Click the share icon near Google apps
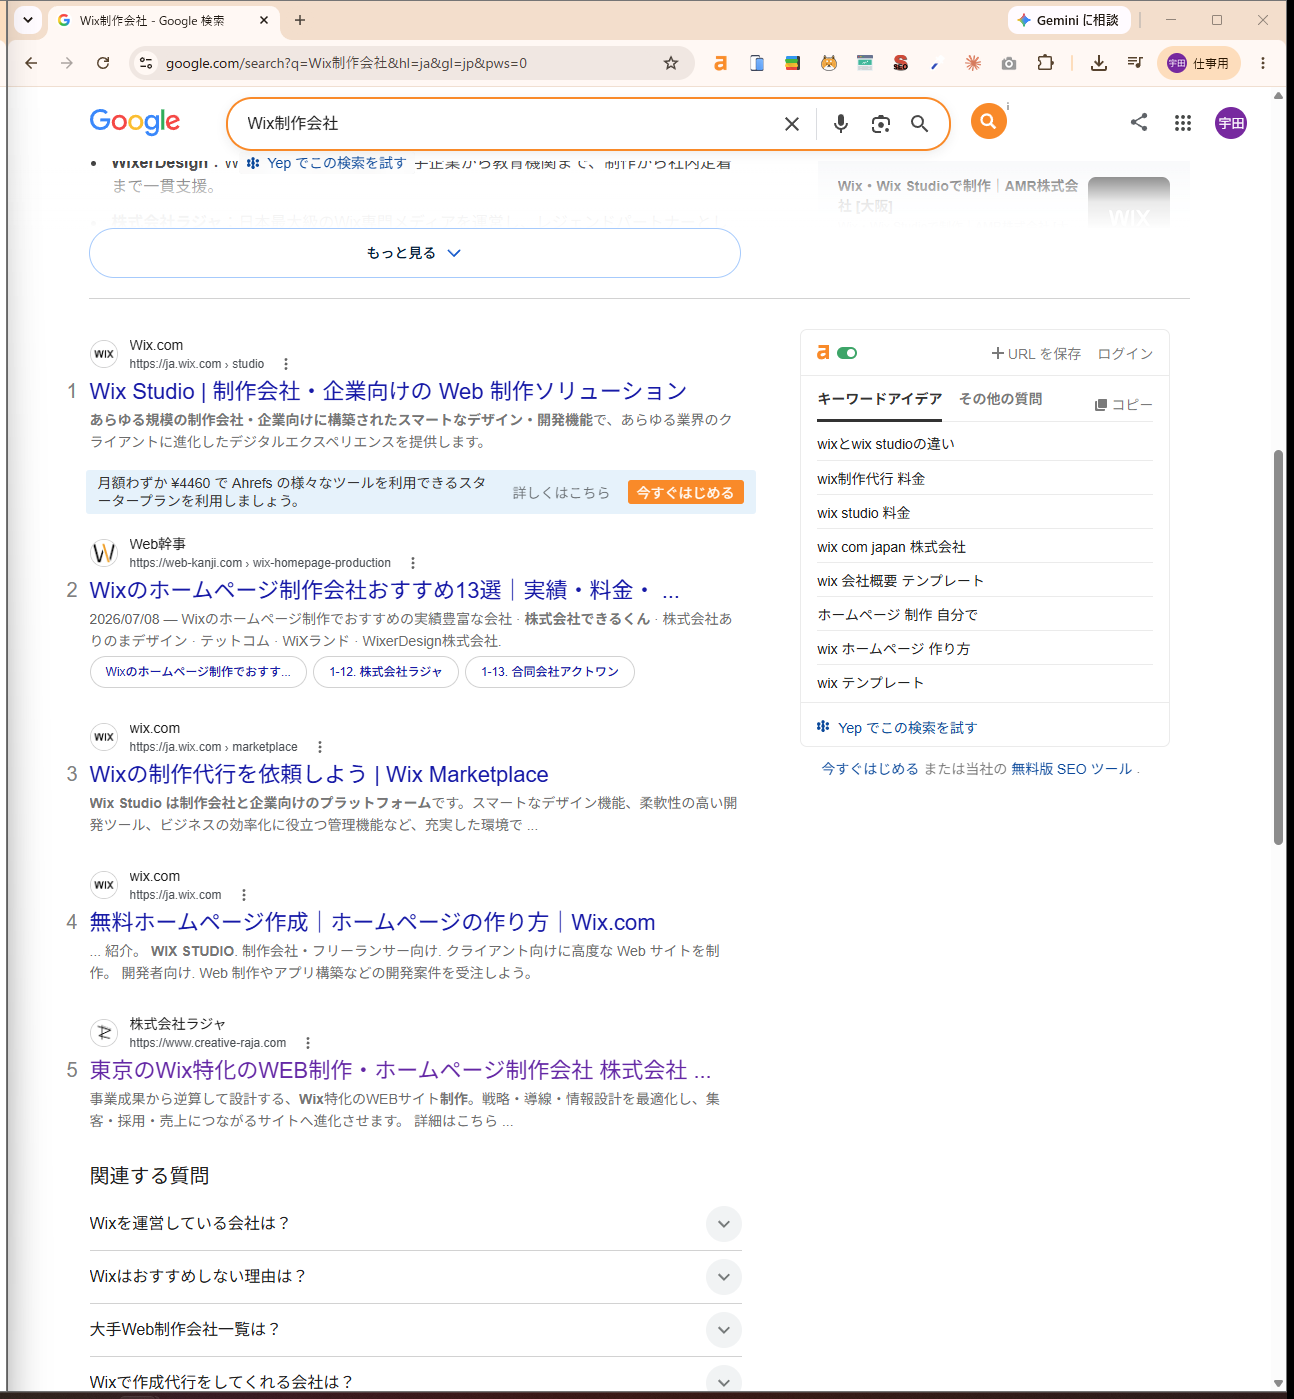Image resolution: width=1294 pixels, height=1399 pixels. click(x=1139, y=122)
